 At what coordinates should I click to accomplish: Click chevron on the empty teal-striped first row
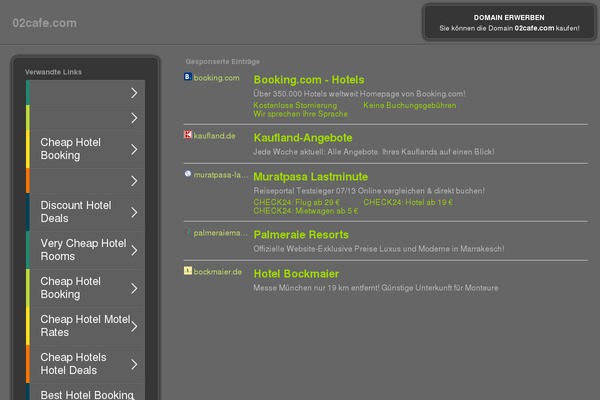(134, 93)
